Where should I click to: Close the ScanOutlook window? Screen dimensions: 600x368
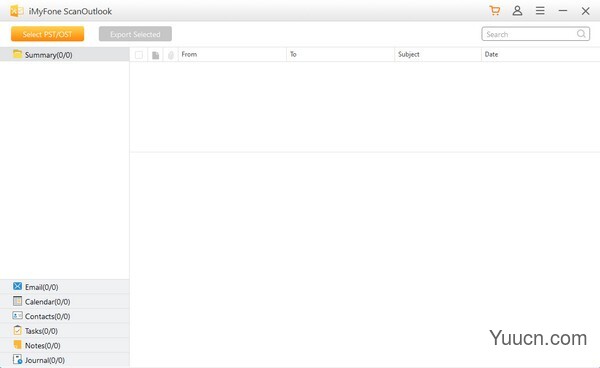pos(585,11)
